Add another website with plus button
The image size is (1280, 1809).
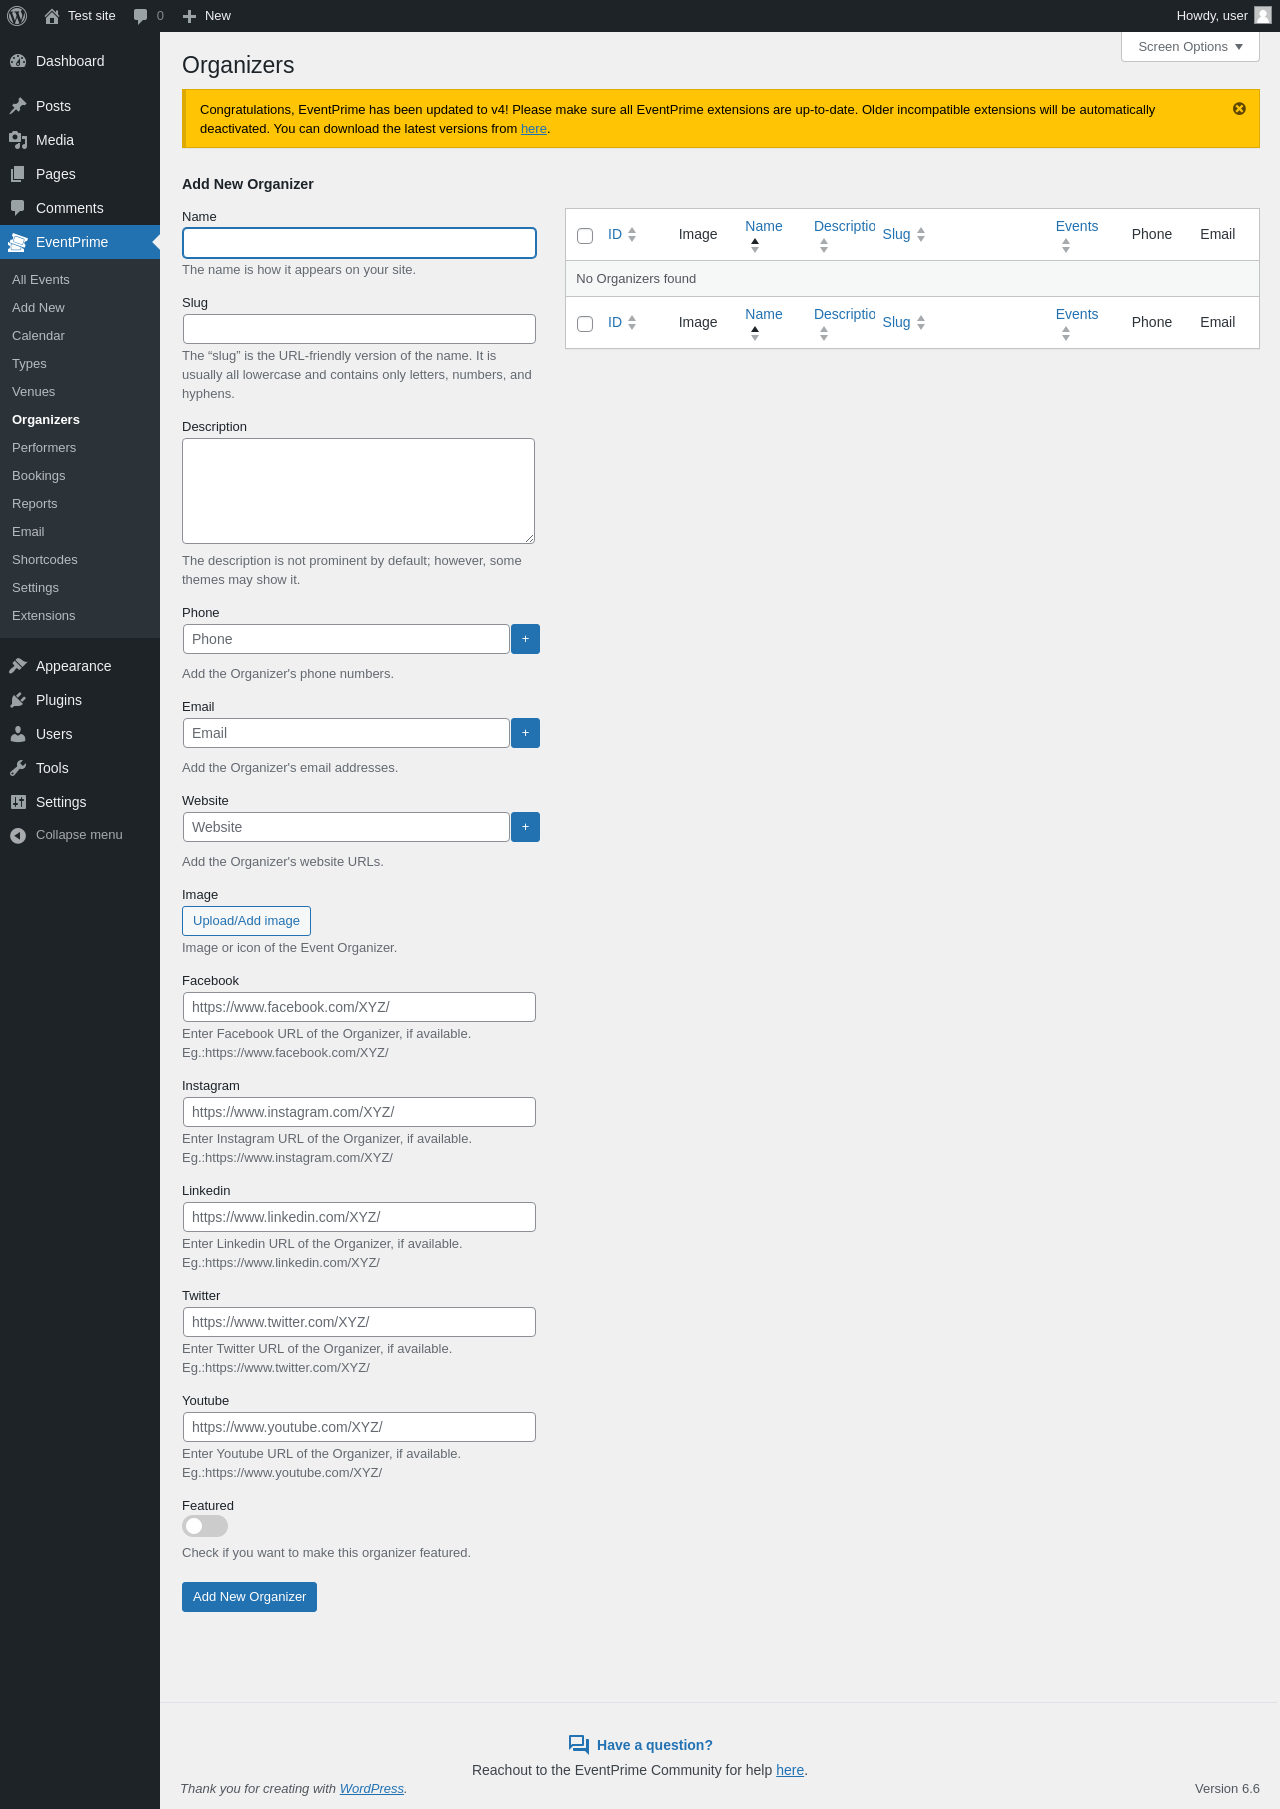[x=525, y=827]
